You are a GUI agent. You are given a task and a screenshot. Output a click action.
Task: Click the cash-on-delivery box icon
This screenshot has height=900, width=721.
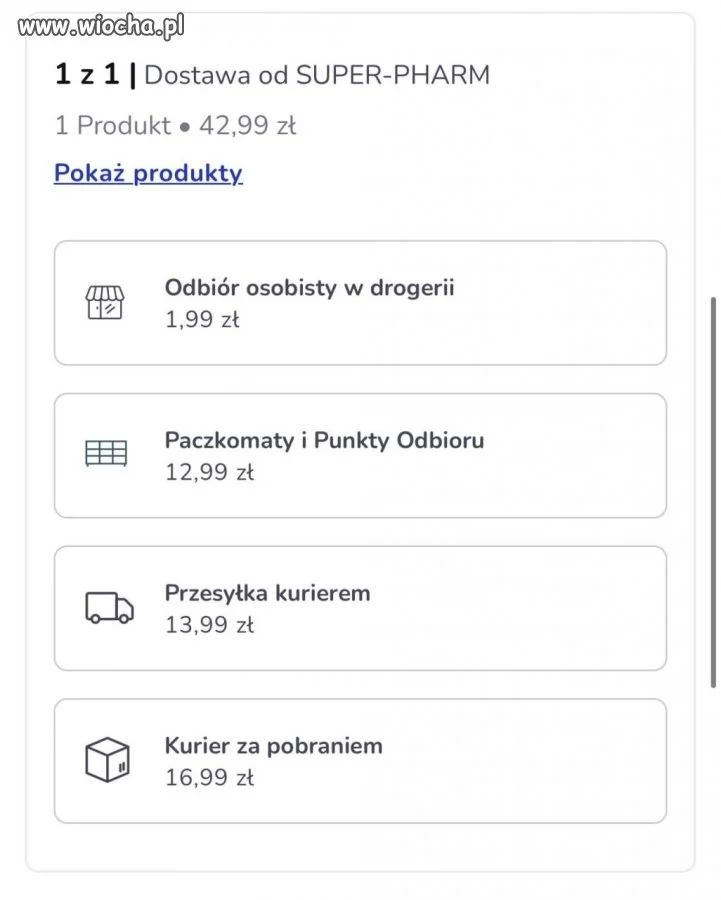(107, 760)
